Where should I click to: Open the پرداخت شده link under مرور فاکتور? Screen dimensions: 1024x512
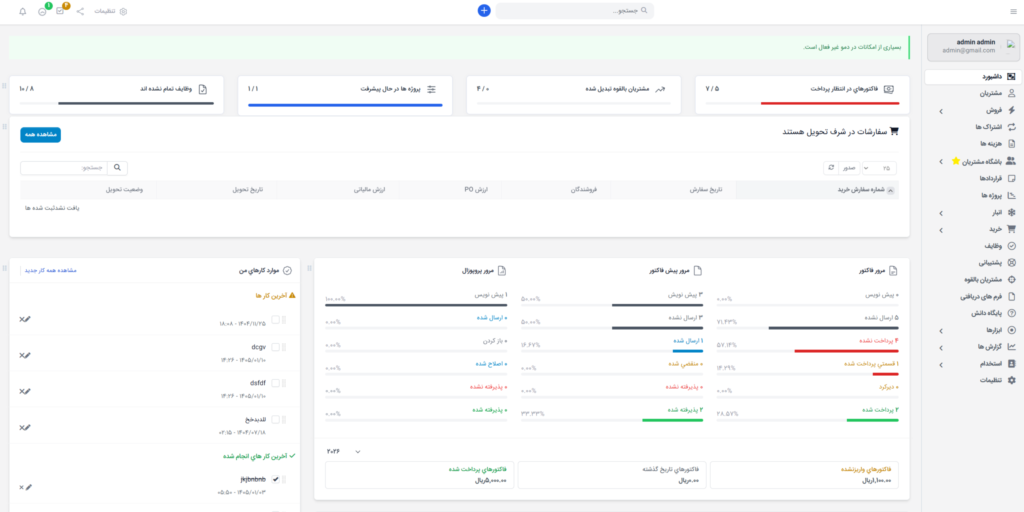tap(877, 409)
